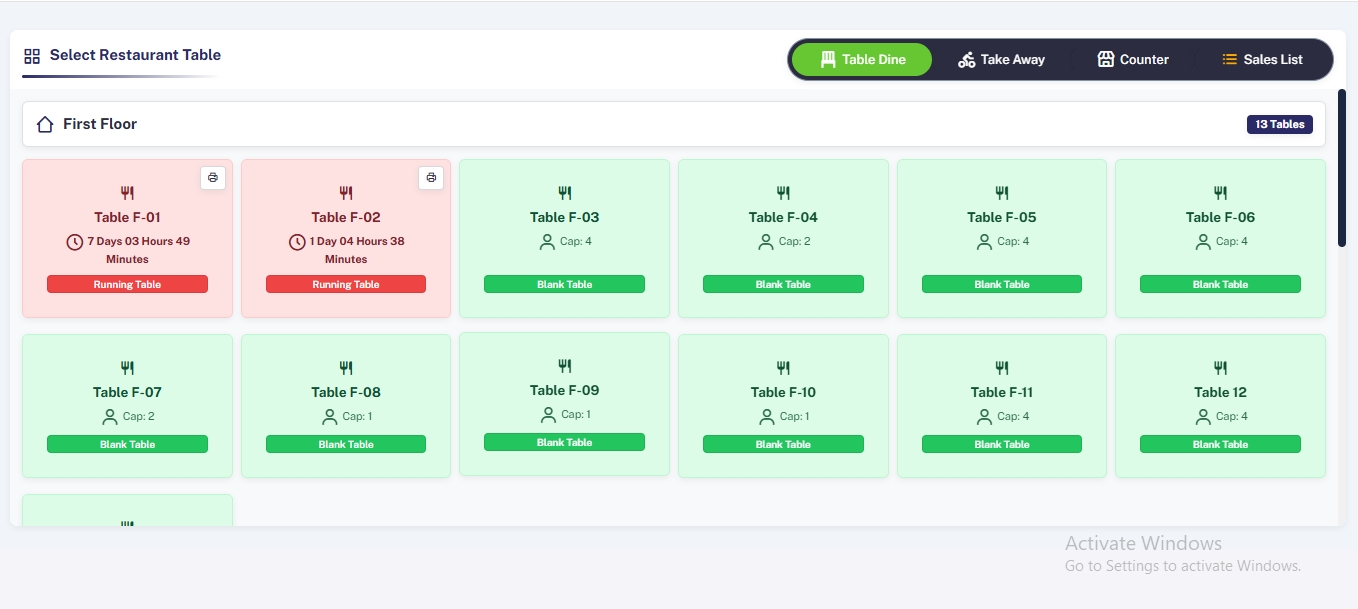Click the Table F-08 name label

tap(346, 392)
